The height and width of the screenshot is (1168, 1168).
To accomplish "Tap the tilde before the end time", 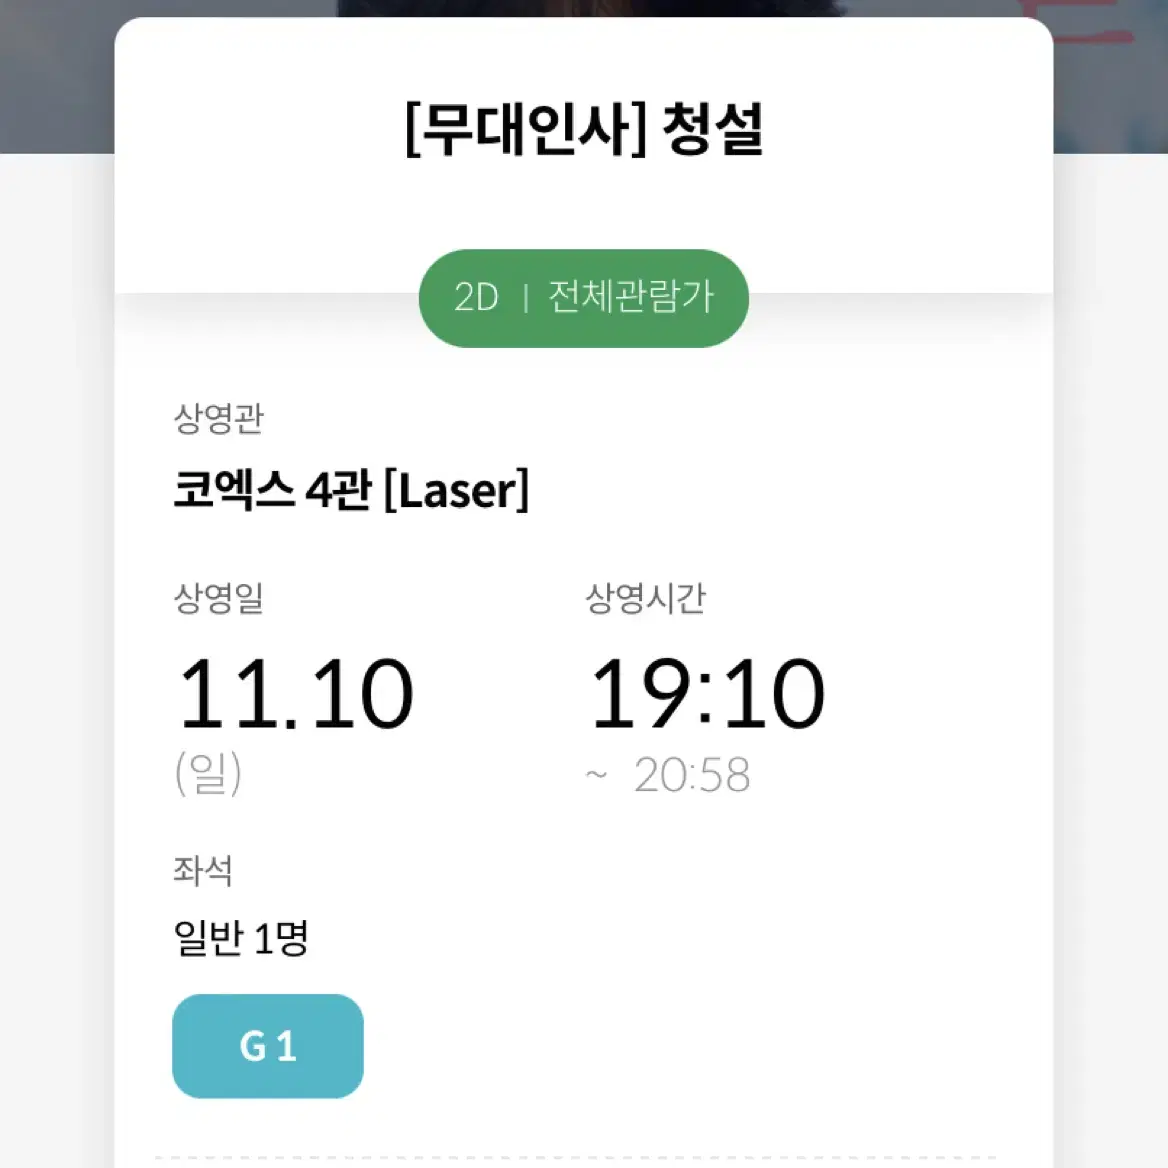I will 596,775.
